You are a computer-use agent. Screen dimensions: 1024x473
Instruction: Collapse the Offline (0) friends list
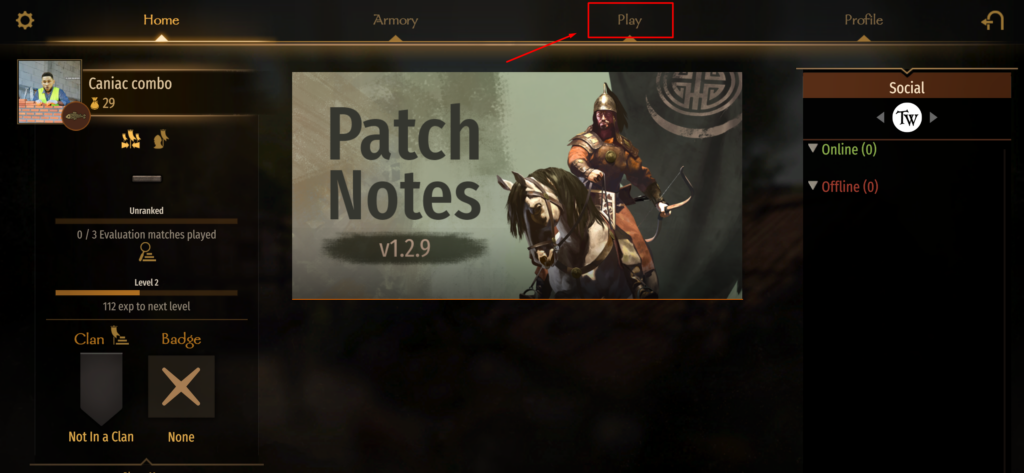[812, 186]
